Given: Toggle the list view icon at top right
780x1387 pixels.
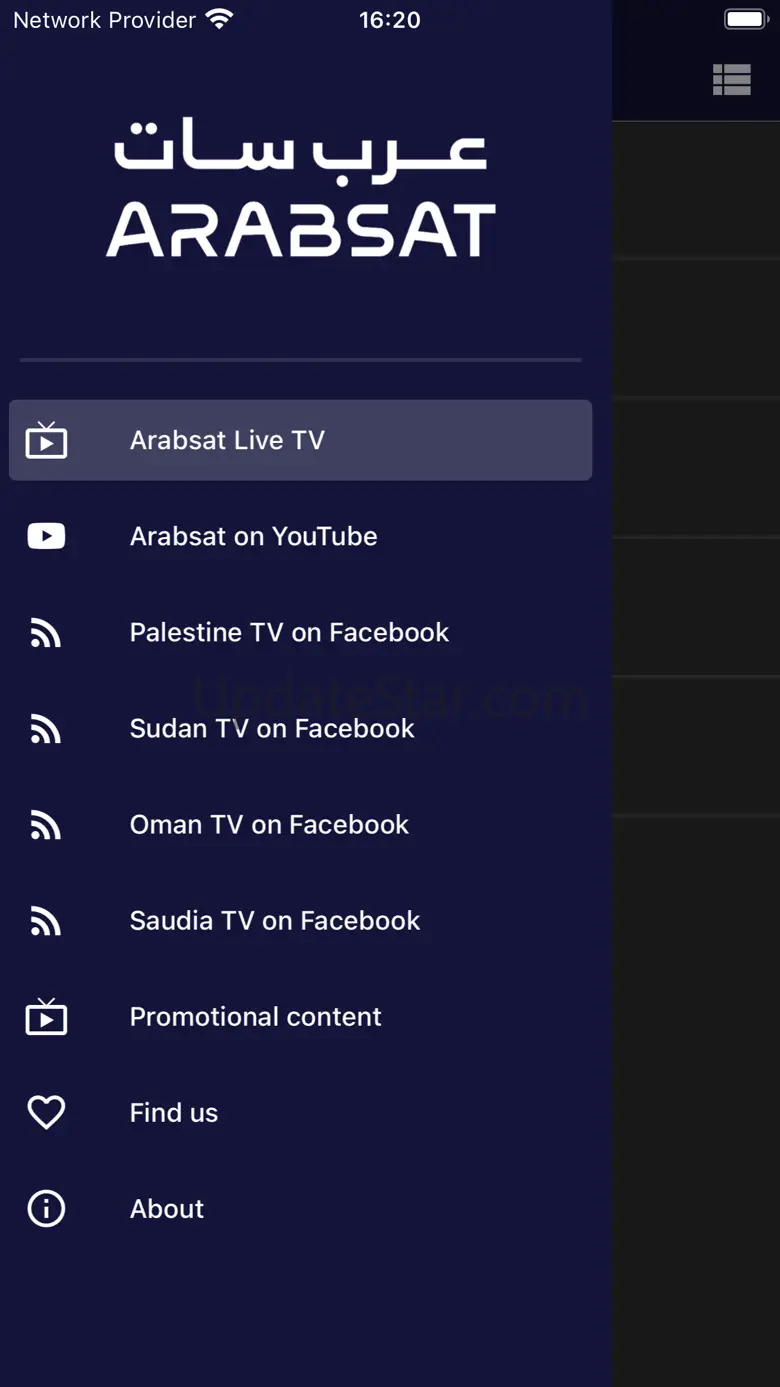Looking at the screenshot, I should tap(731, 80).
